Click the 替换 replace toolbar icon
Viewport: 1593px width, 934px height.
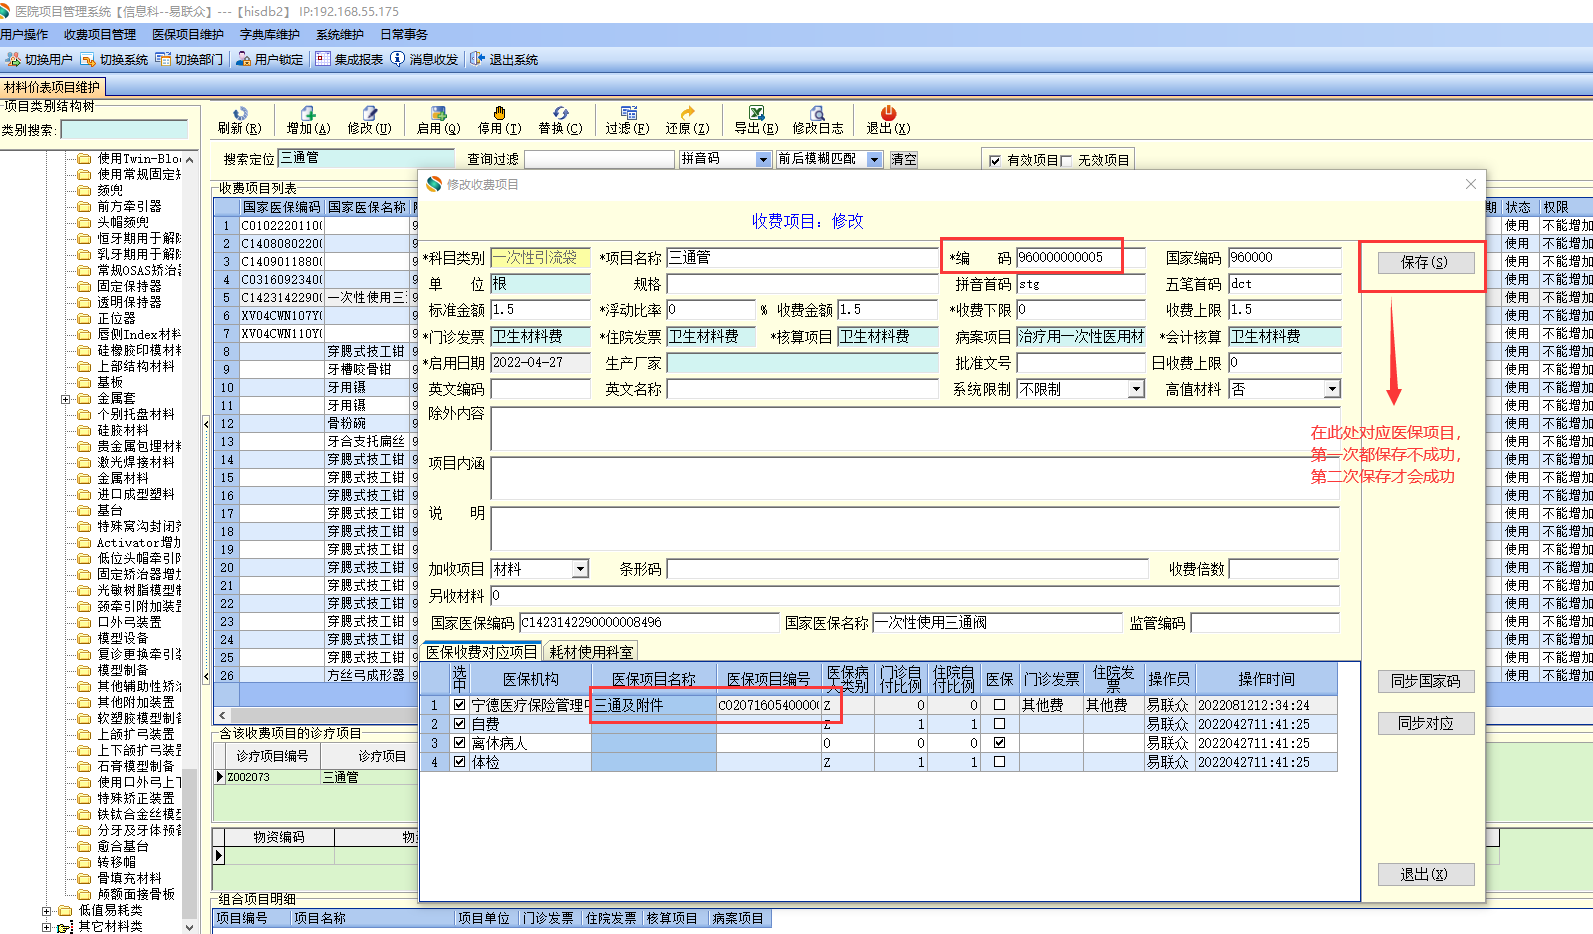click(x=560, y=113)
